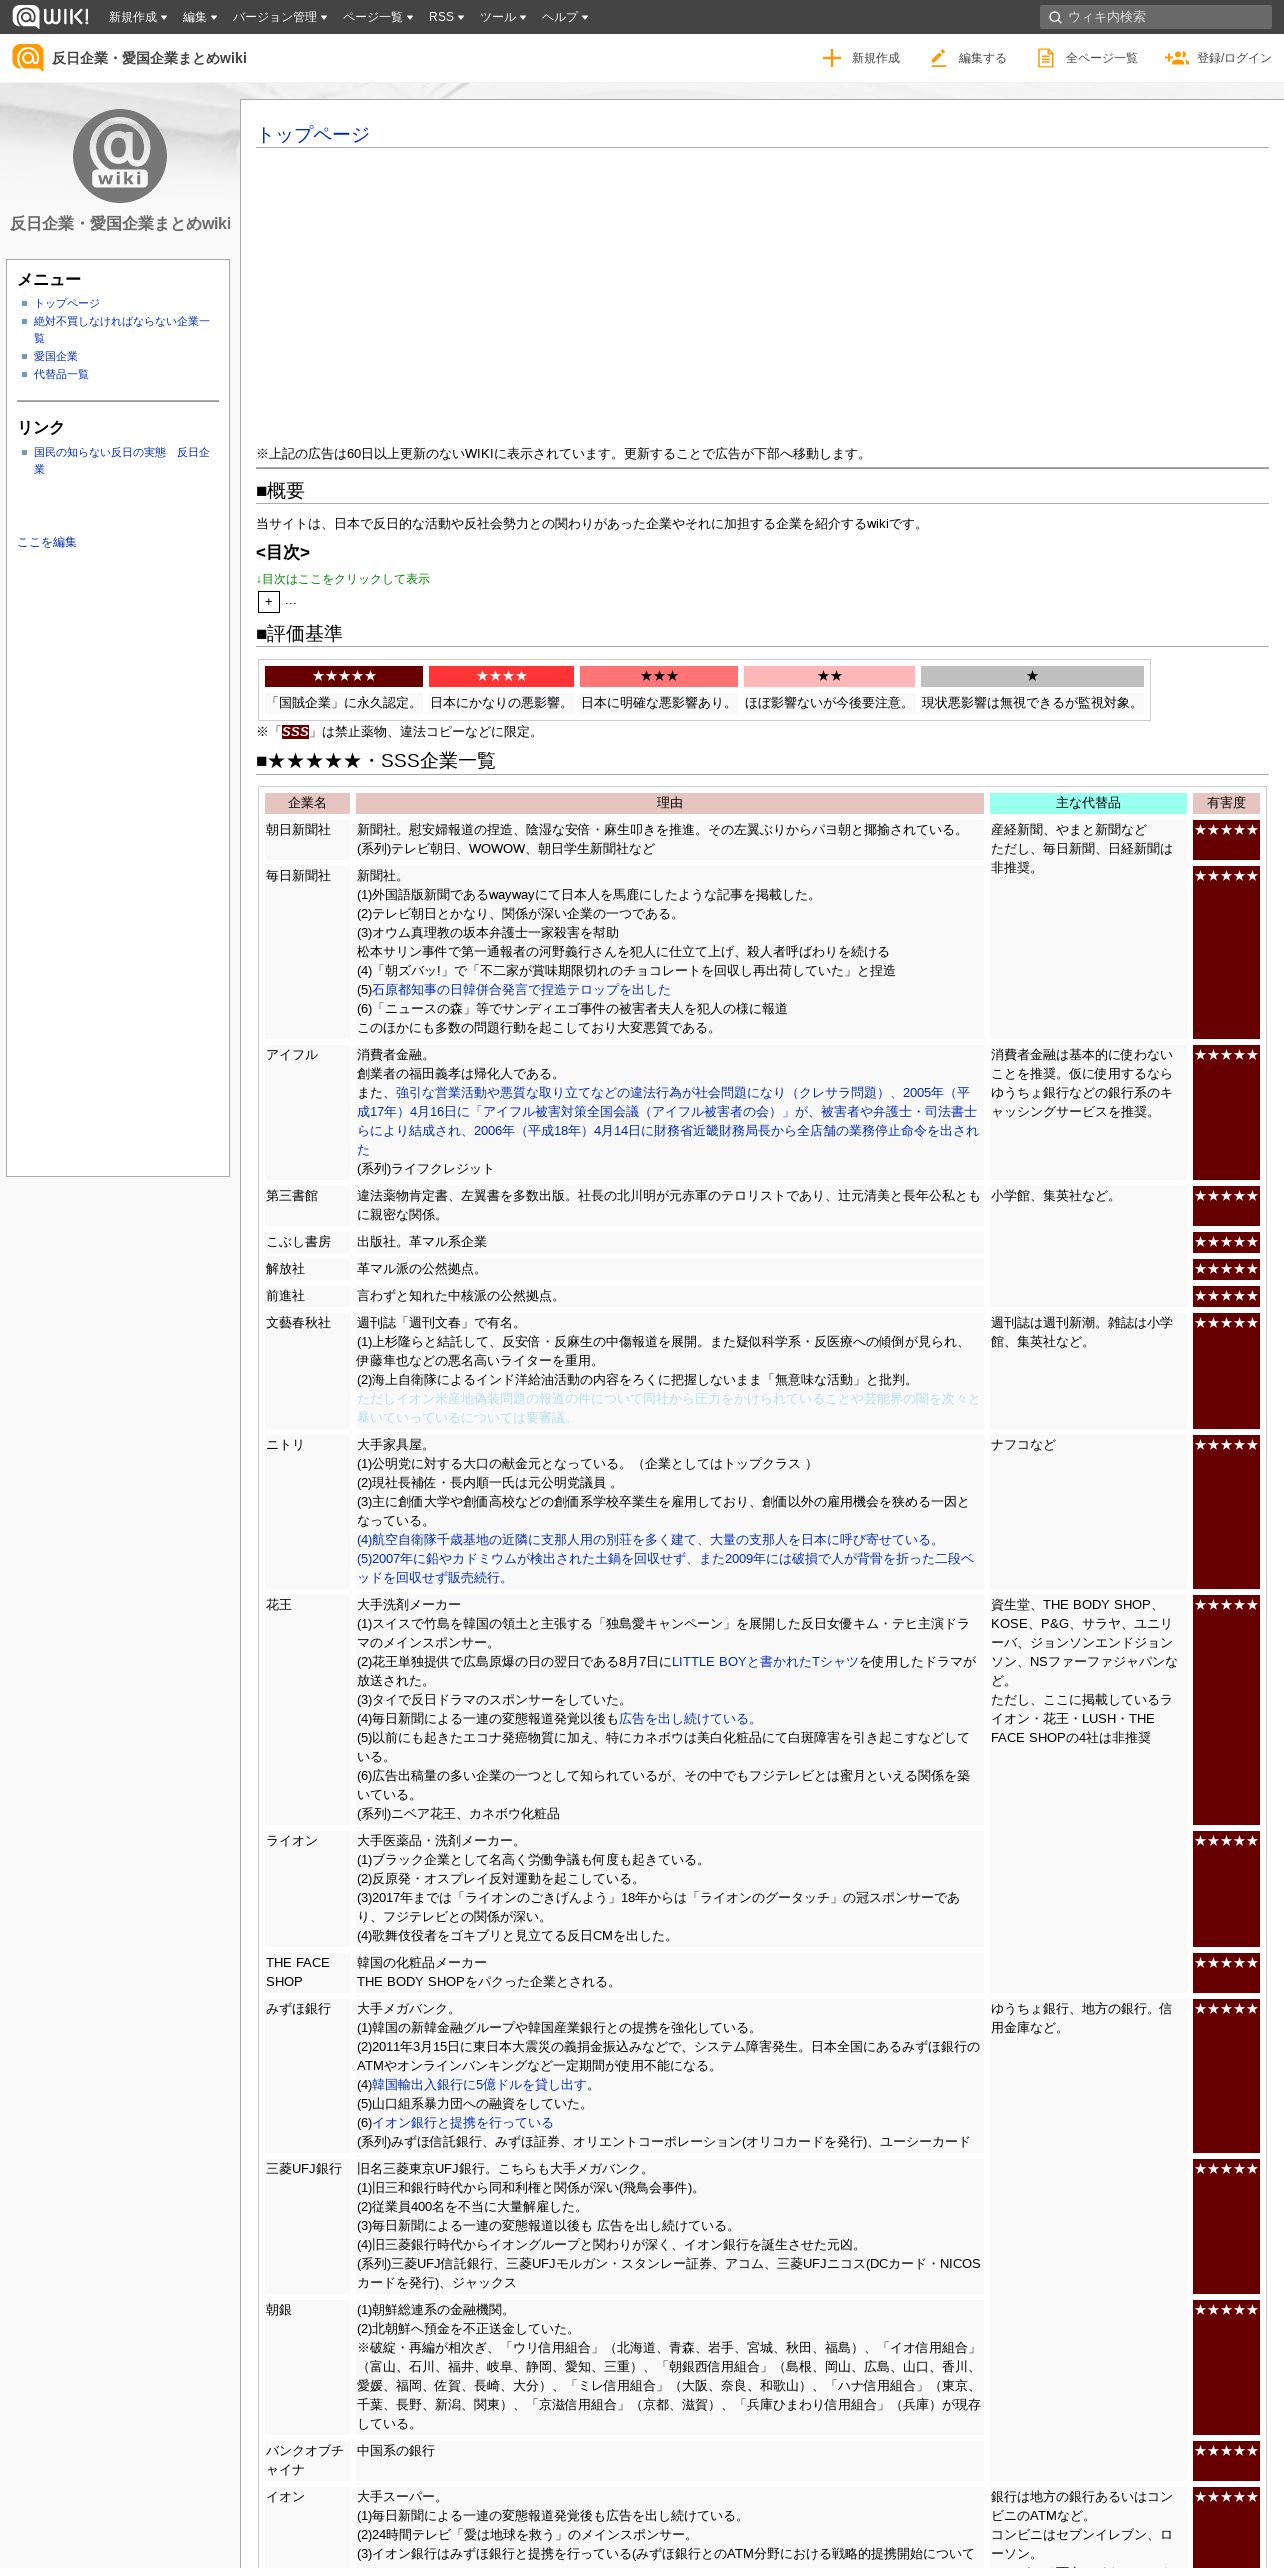Click the 有害度 column header
Viewport: 1284px width, 2568px height.
click(x=1226, y=803)
